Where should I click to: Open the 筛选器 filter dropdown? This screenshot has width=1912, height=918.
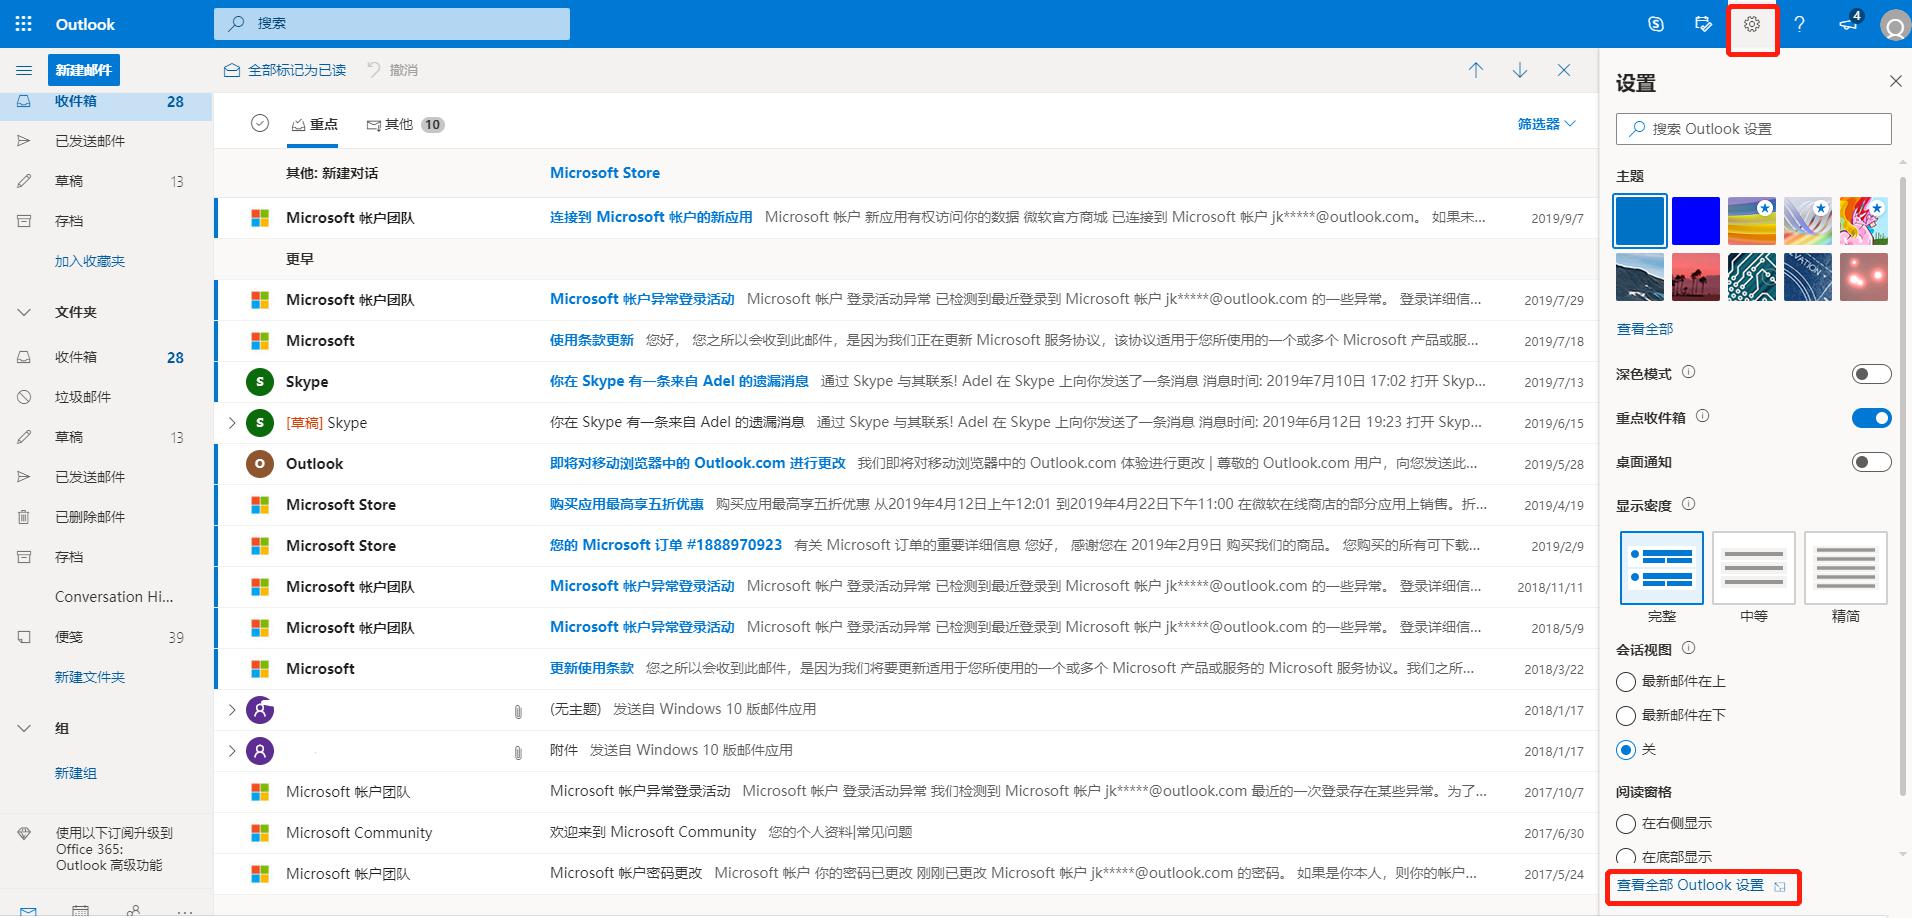click(1546, 124)
